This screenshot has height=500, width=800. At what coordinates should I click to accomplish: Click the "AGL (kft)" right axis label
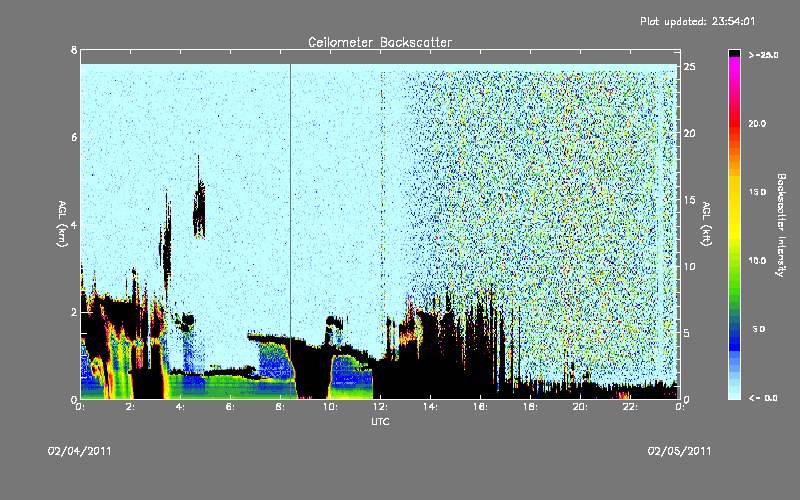click(706, 224)
